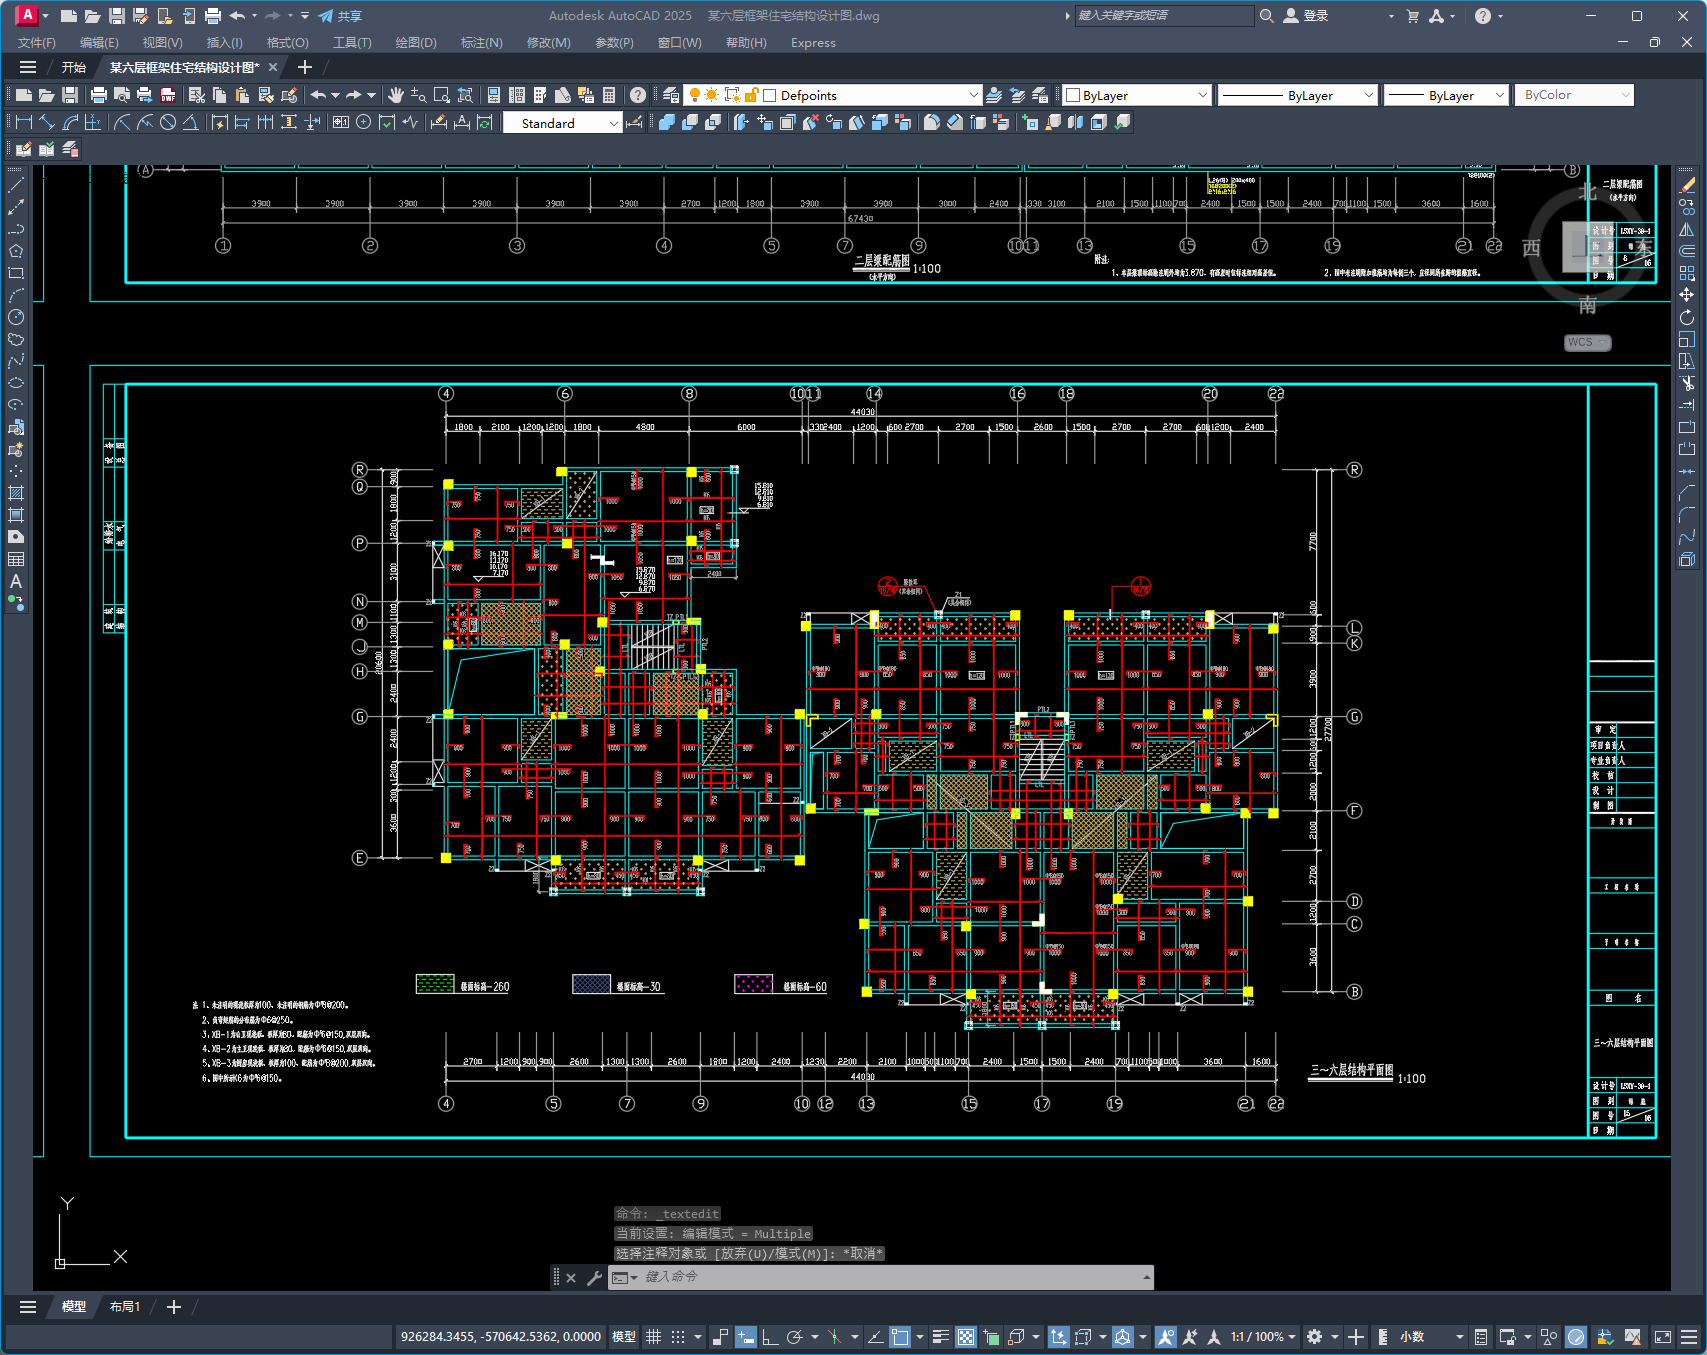Click the Center Mark dimension icon
The width and height of the screenshot is (1707, 1355).
tap(364, 122)
